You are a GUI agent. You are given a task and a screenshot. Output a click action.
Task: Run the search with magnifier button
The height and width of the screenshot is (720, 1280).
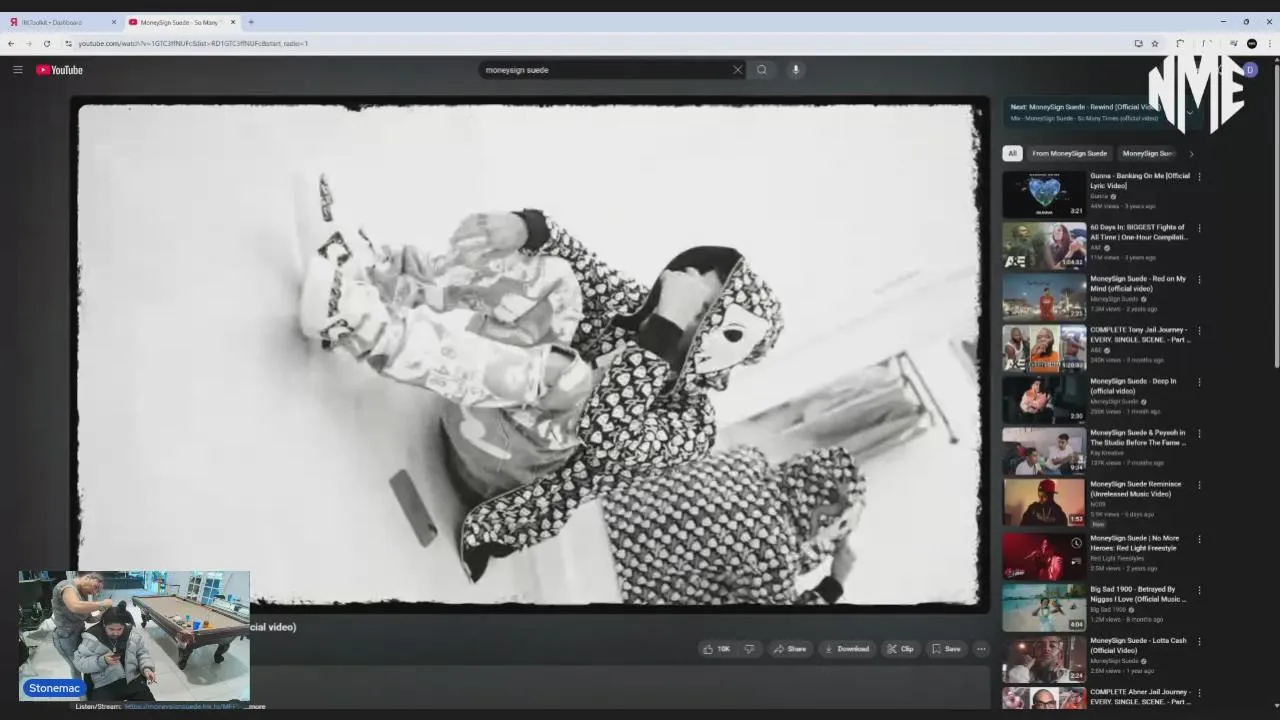762,70
